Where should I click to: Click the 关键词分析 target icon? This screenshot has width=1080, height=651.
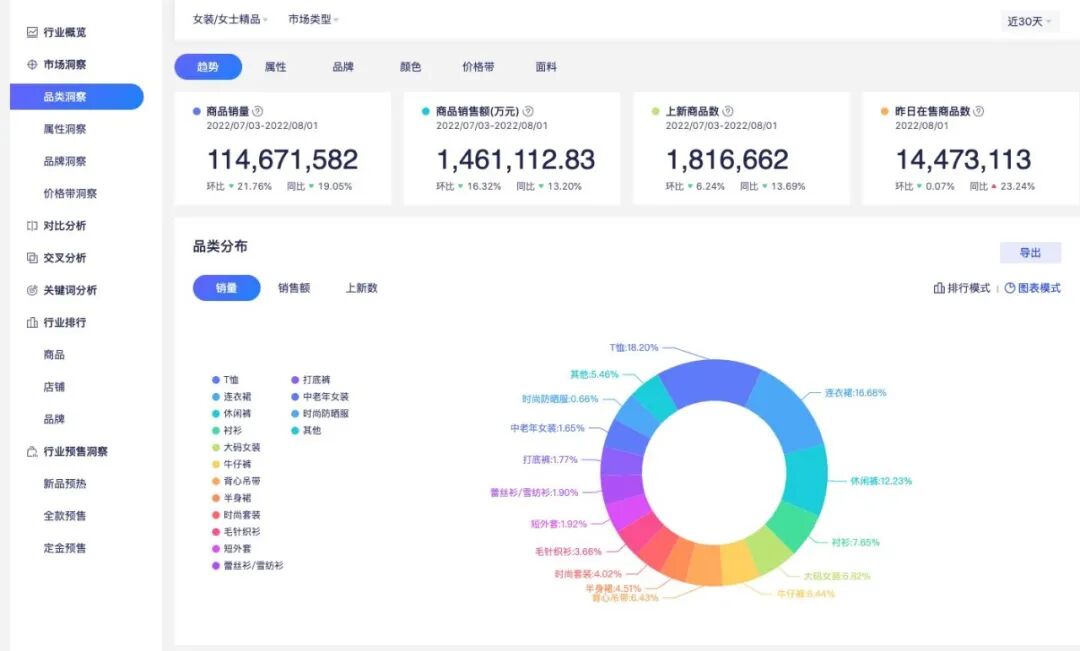(x=32, y=290)
